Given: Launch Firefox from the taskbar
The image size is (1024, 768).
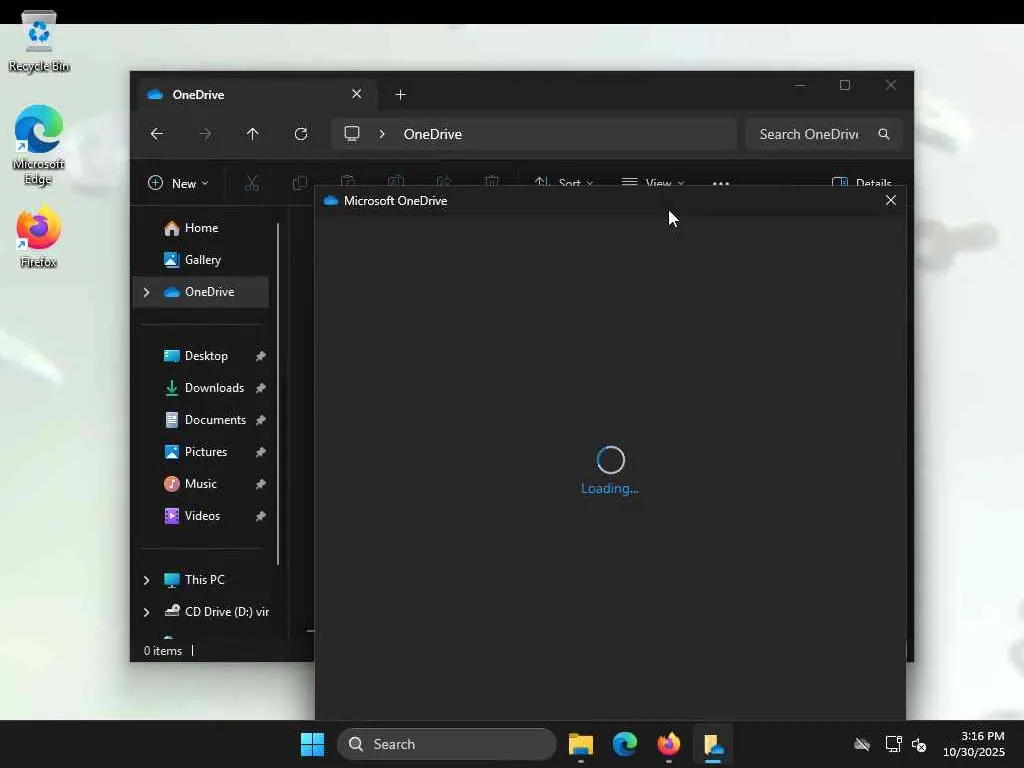Looking at the screenshot, I should [669, 744].
